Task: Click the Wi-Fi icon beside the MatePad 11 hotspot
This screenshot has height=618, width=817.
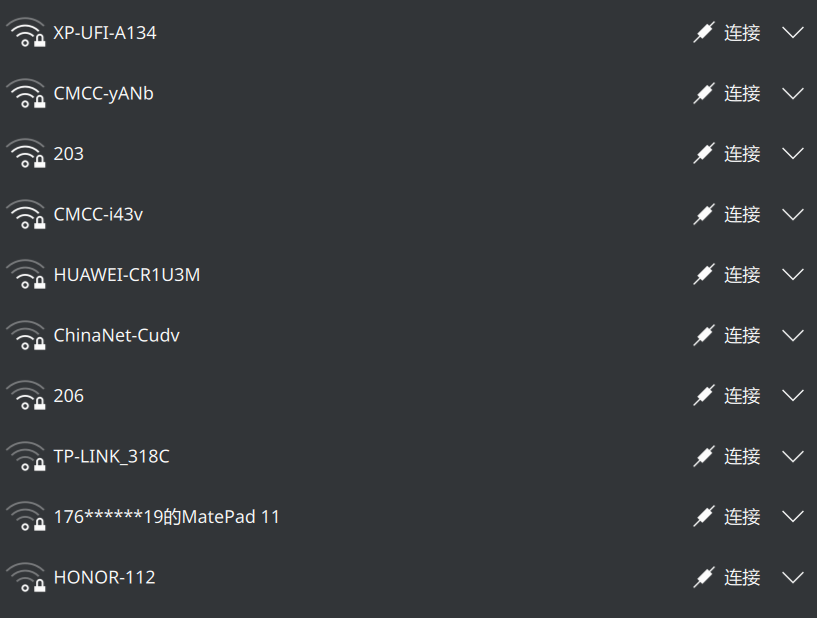Action: coord(26,517)
